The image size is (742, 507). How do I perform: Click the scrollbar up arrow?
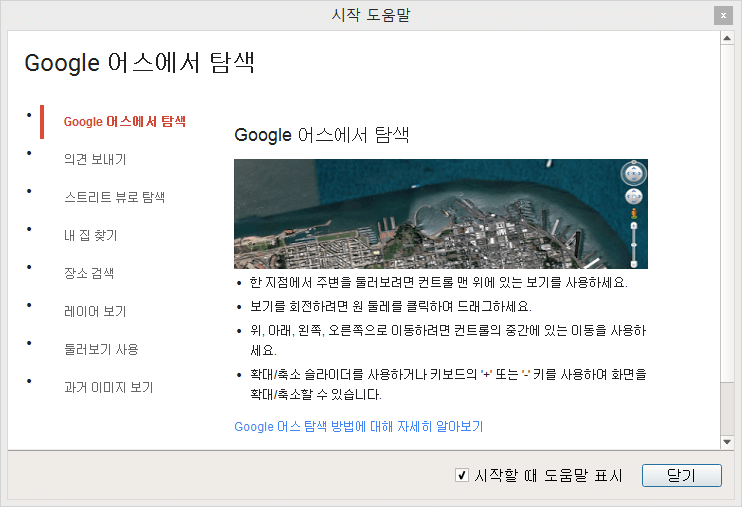pos(727,39)
